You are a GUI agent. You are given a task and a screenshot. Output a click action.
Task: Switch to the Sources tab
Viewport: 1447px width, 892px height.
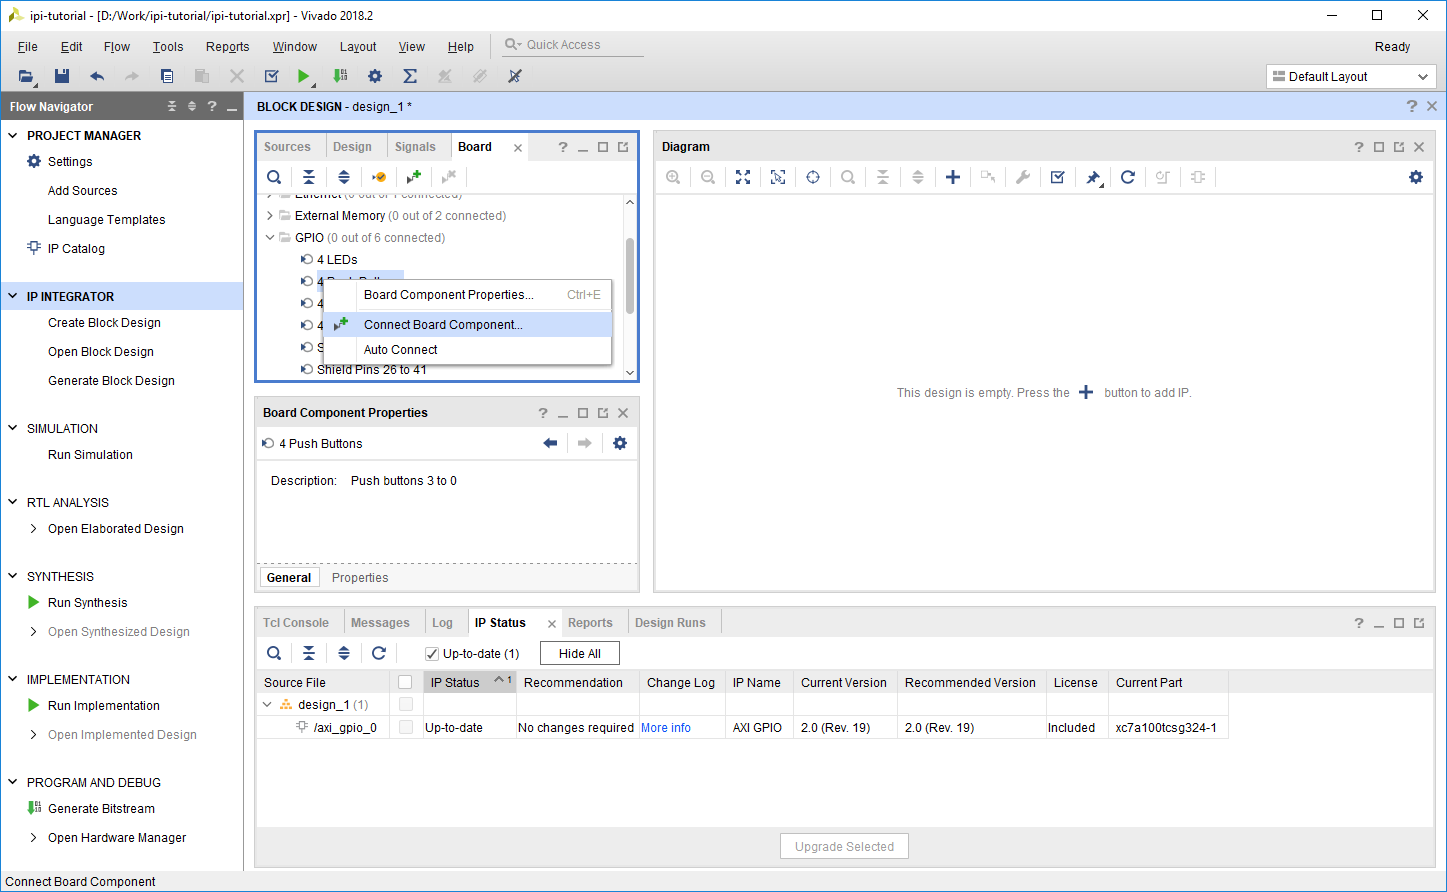pos(287,147)
